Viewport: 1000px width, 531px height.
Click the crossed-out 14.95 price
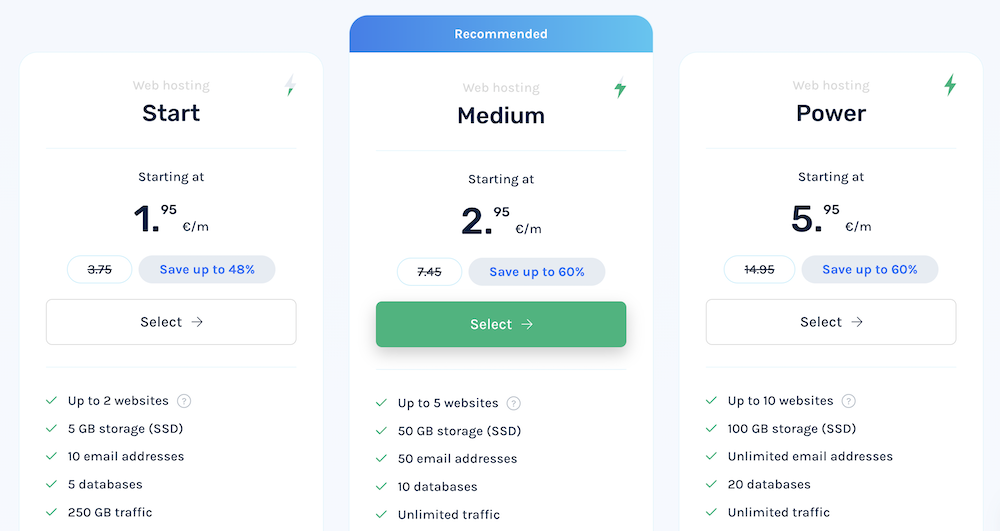point(759,269)
